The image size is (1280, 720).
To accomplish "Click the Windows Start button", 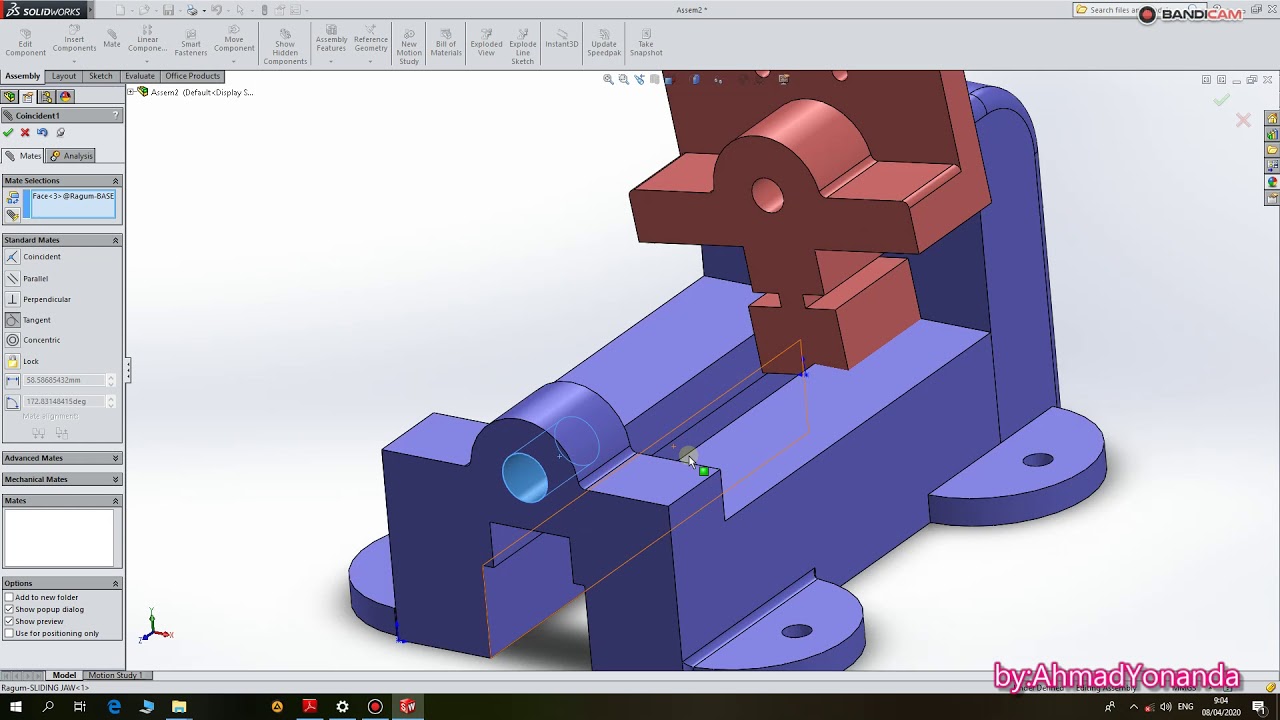I will tap(15, 707).
